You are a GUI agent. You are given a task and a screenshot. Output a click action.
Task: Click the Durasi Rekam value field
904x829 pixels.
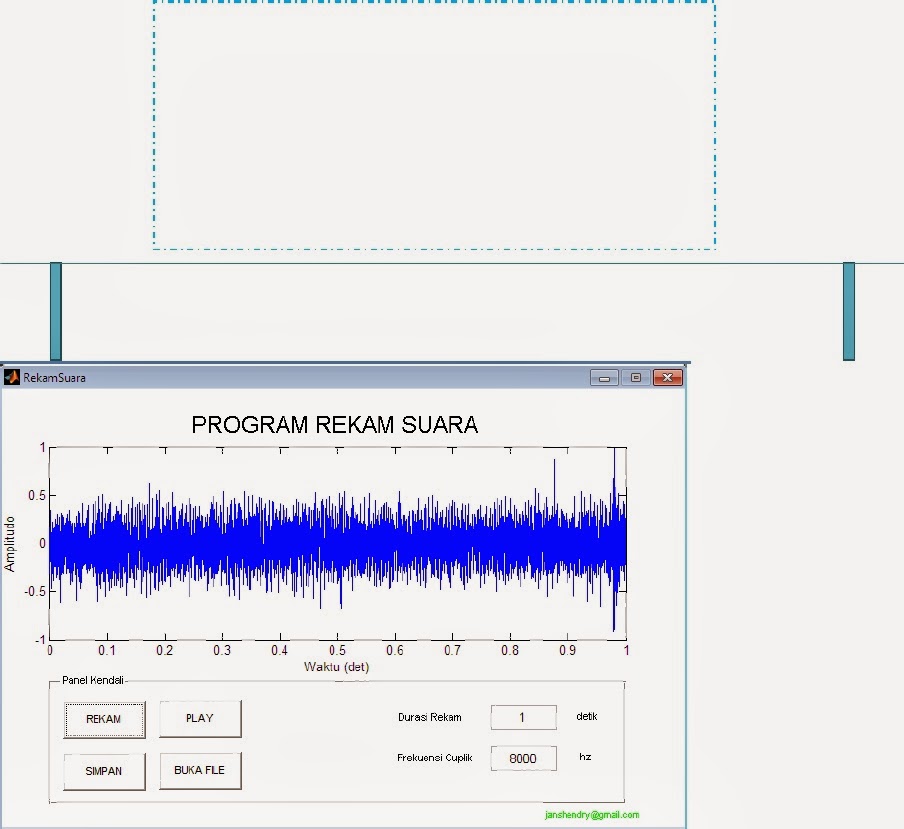coord(524,717)
